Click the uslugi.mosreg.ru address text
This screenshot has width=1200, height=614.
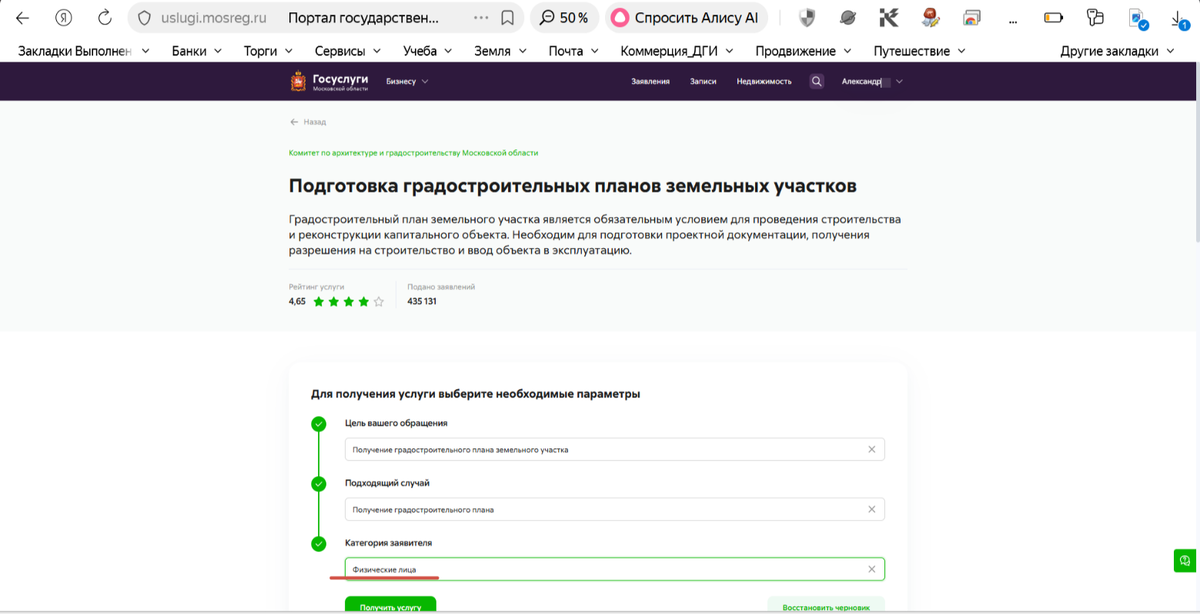[x=214, y=18]
